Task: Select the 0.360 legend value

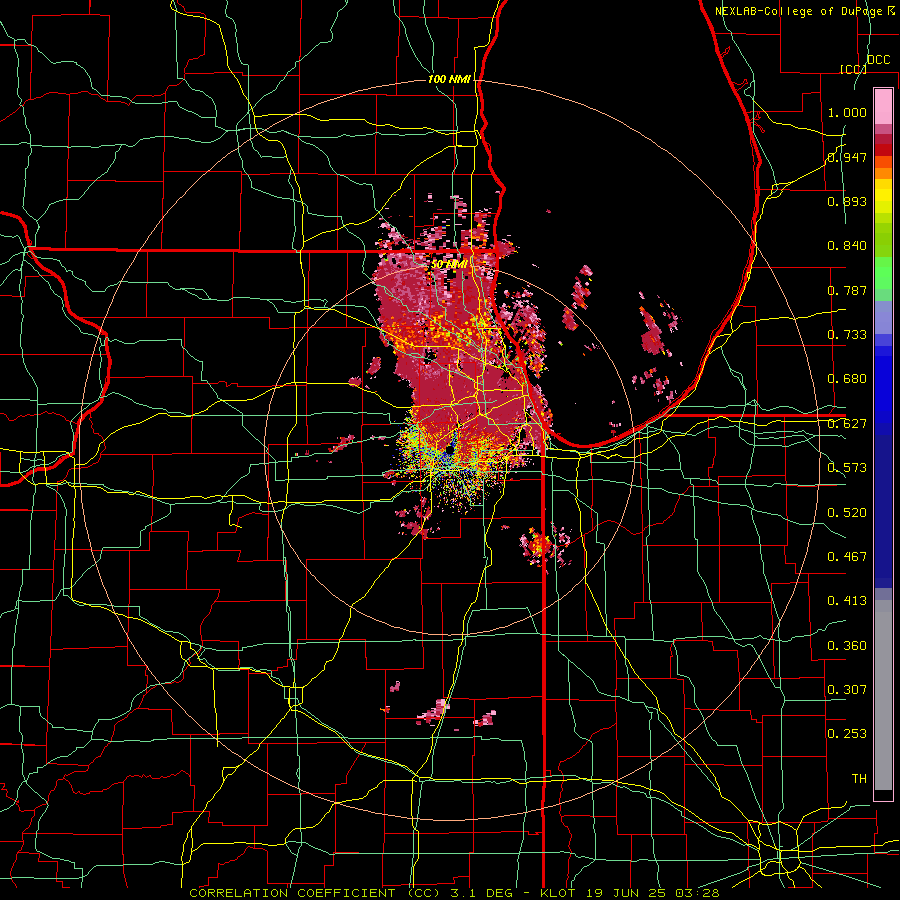Action: [x=847, y=646]
